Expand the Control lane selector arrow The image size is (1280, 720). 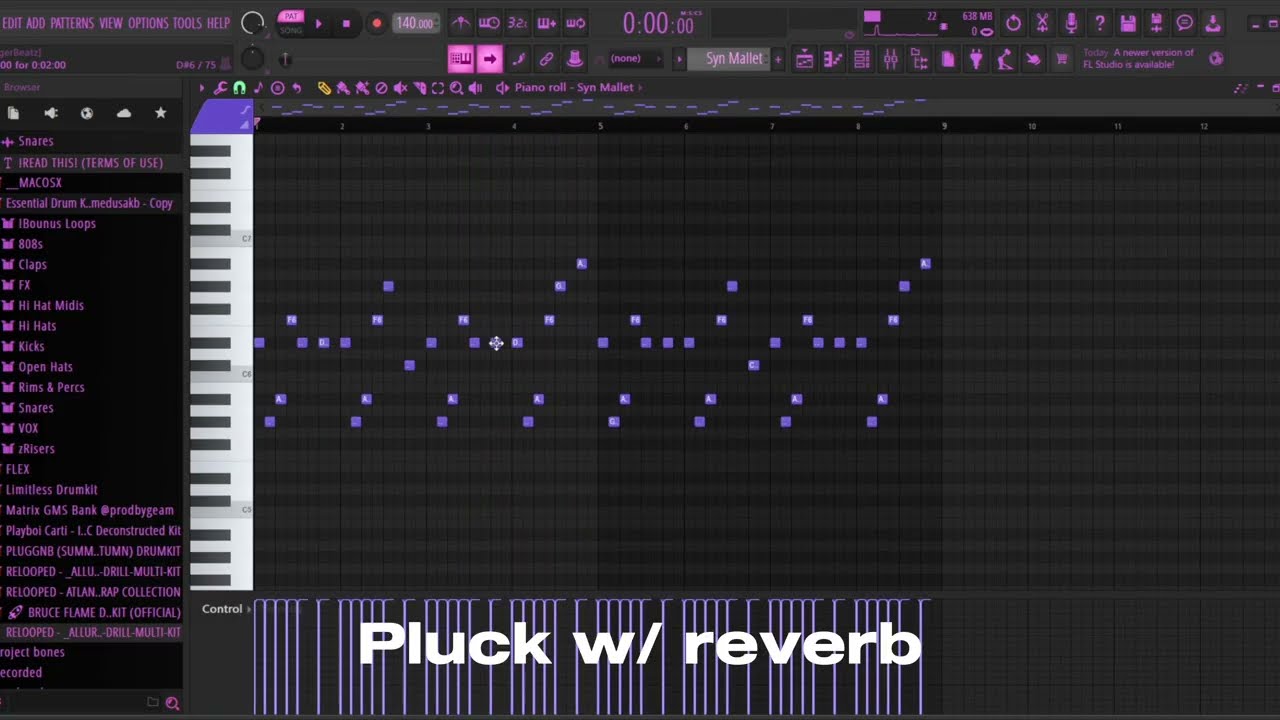point(249,609)
